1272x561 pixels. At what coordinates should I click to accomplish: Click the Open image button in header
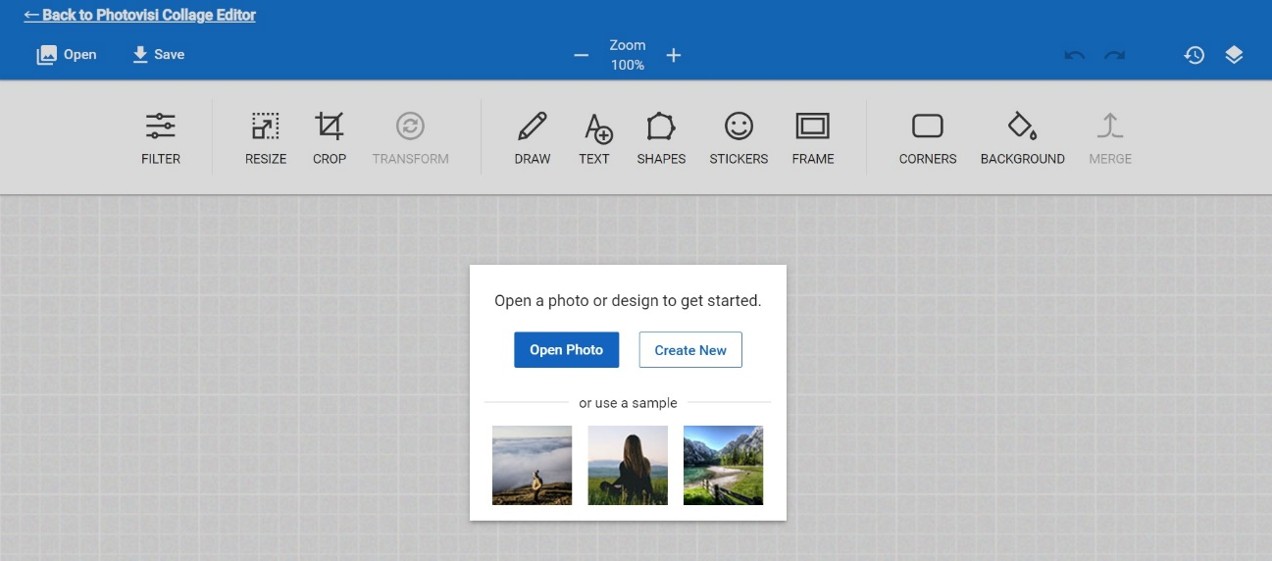click(x=67, y=55)
